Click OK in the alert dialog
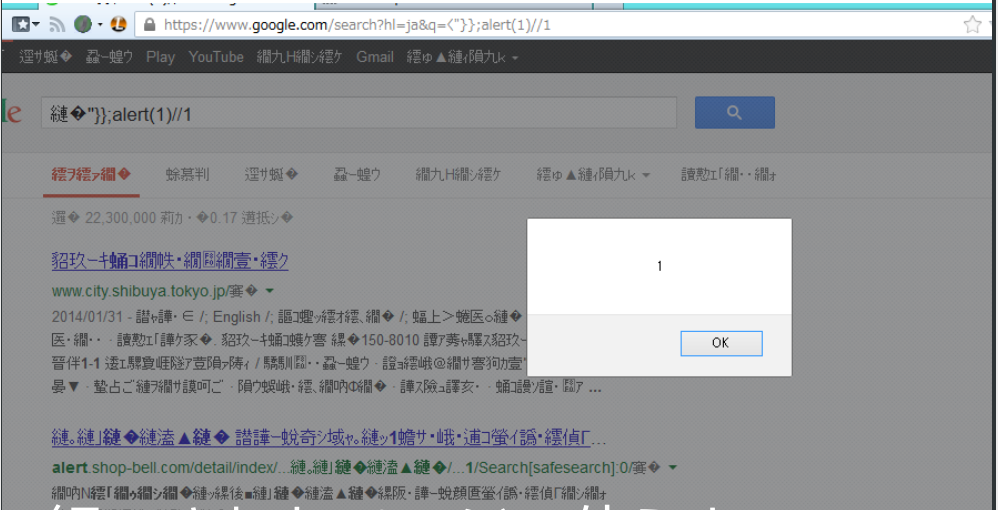The width and height of the screenshot is (998, 510). tap(721, 343)
